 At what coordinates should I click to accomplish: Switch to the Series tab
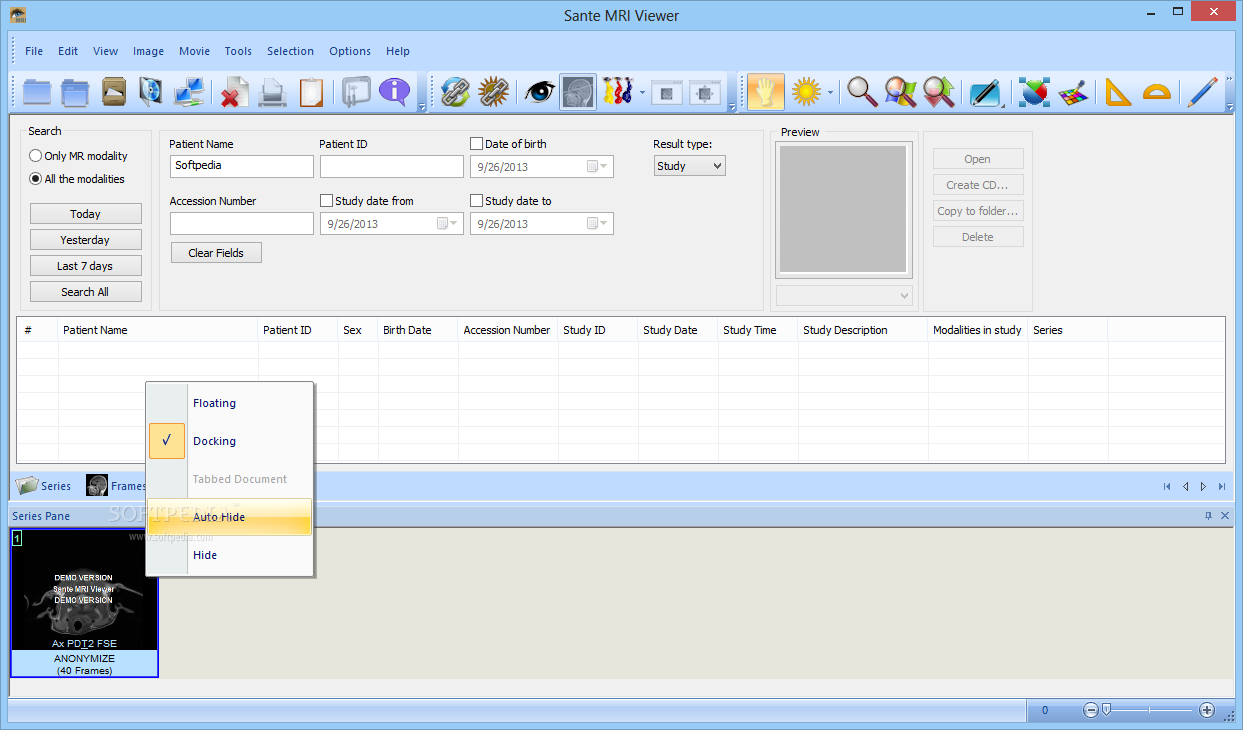click(44, 486)
